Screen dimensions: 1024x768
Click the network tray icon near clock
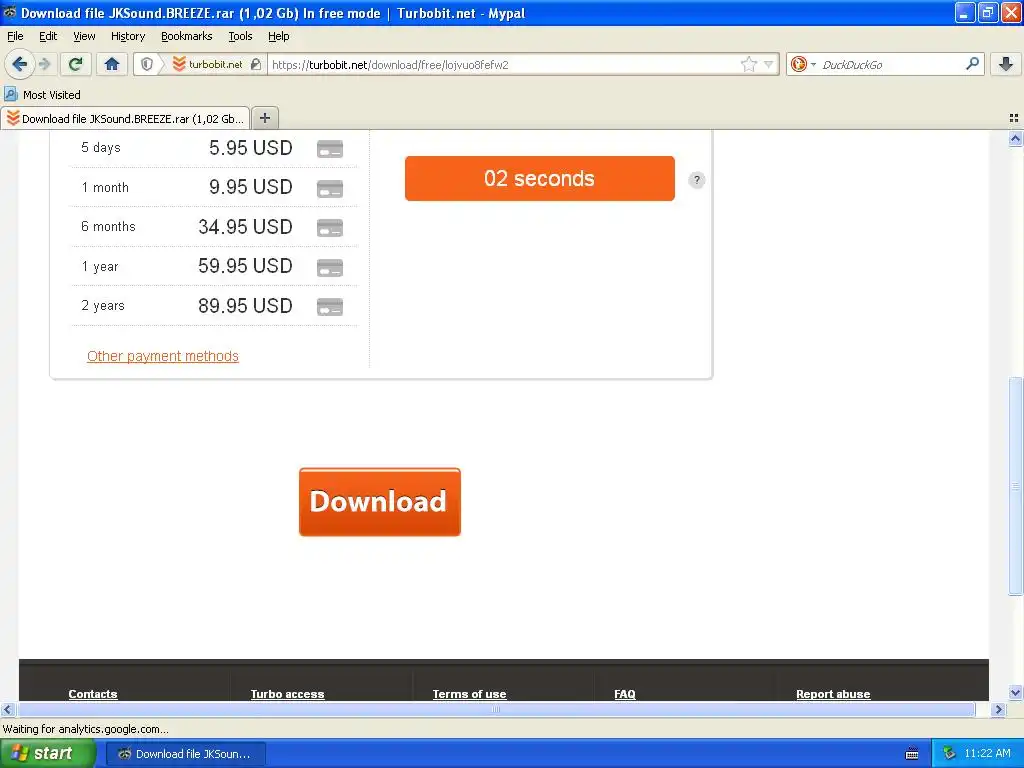pyautogui.click(x=949, y=753)
